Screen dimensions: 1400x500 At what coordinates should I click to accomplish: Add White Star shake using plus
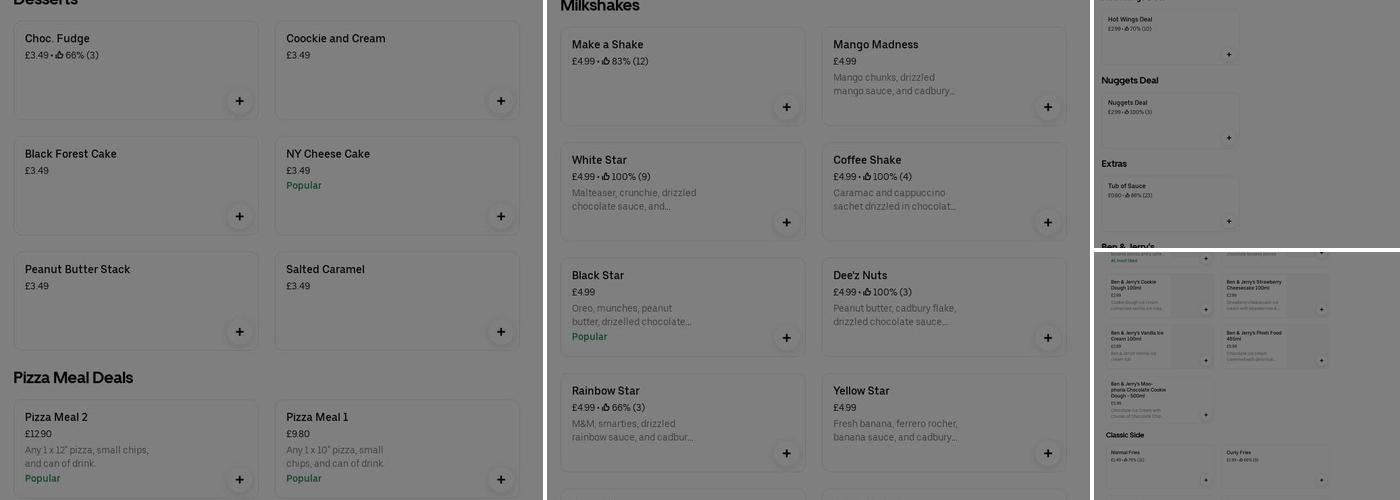[x=786, y=223]
